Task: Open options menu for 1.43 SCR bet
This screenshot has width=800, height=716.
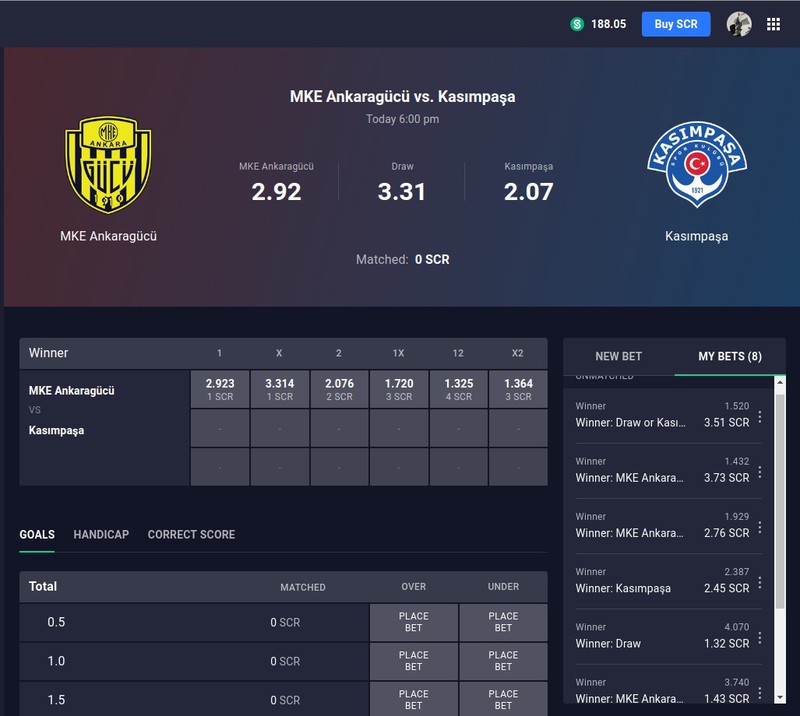Action: (760, 693)
